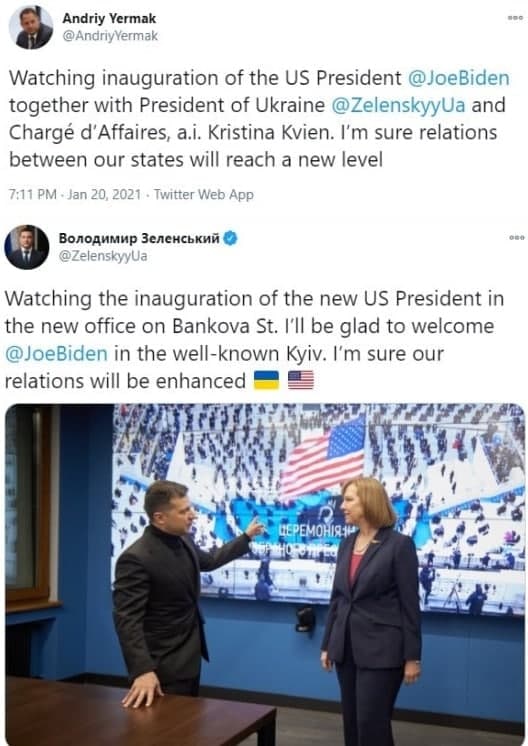528x746 pixels.
Task: Click the Andriy Yermak display name
Action: (109, 19)
